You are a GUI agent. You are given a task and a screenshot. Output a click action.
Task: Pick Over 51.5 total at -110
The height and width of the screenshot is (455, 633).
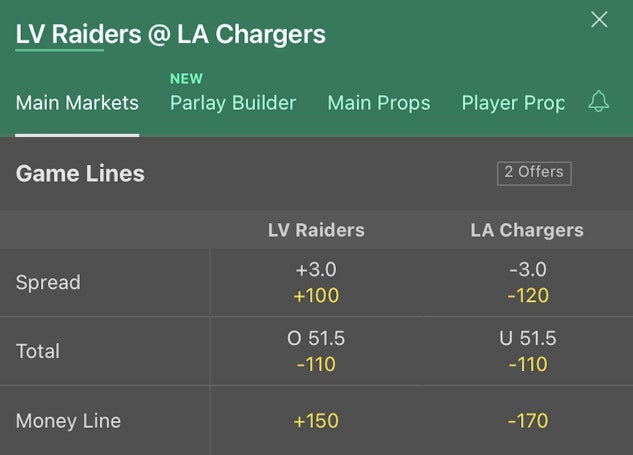point(316,352)
